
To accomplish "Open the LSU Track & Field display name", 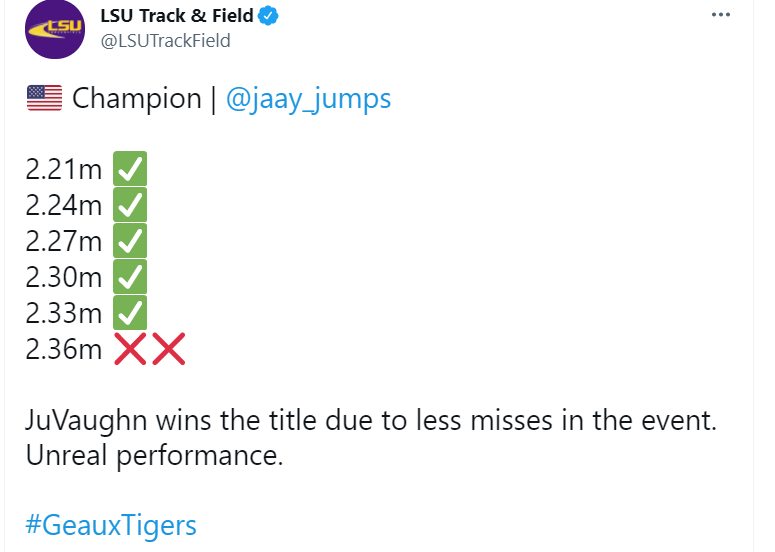I will tap(177, 16).
